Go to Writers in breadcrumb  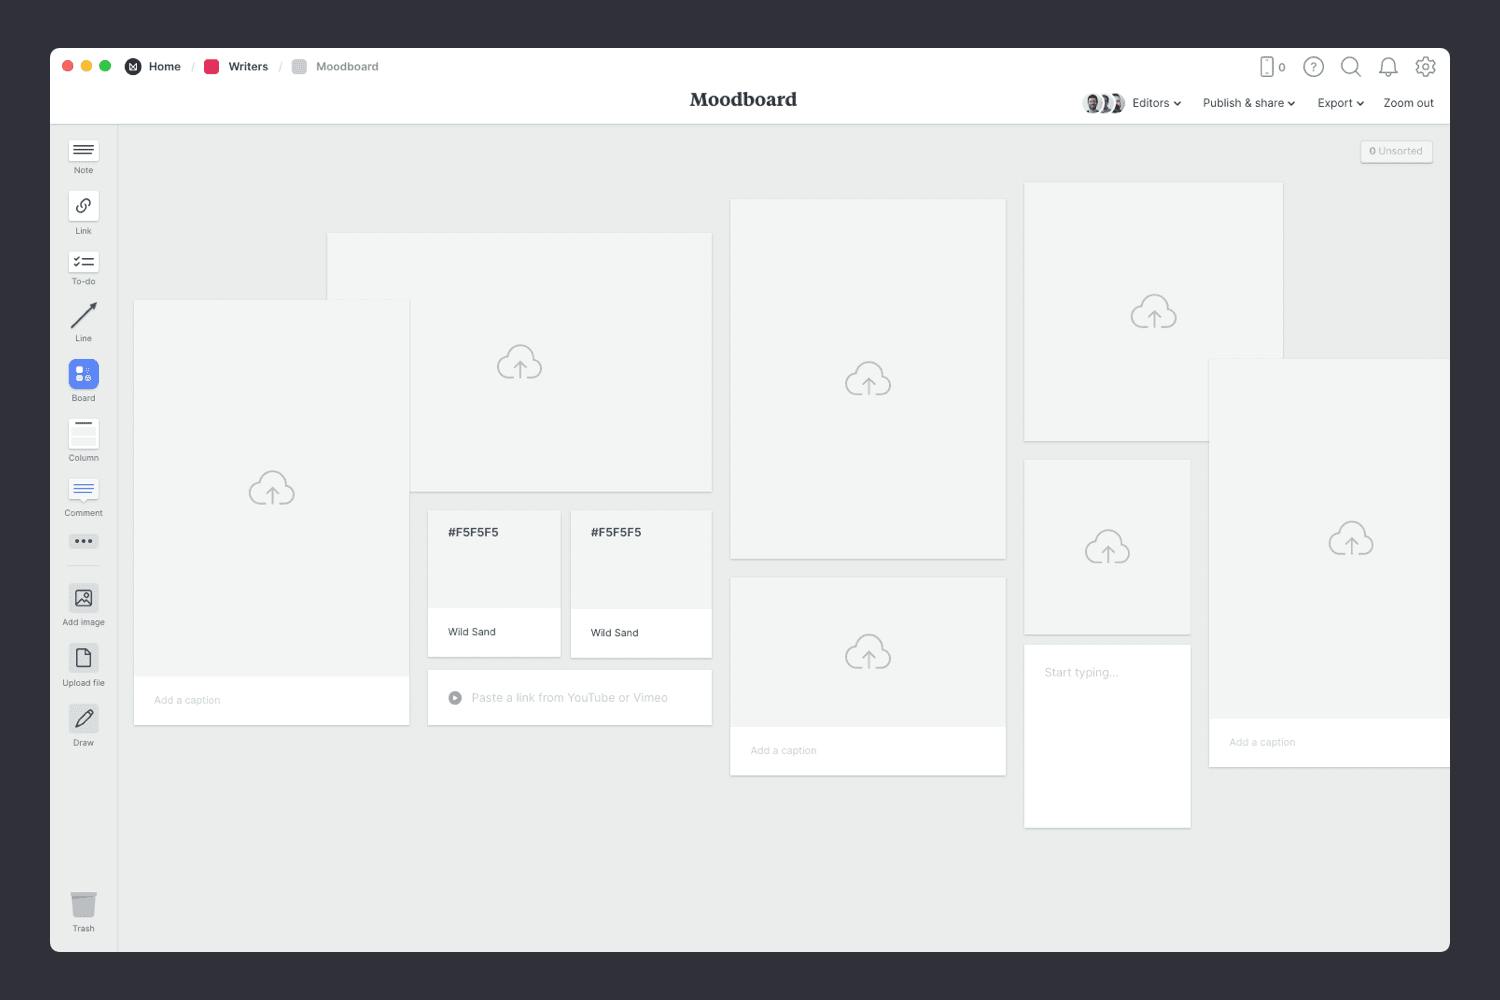pyautogui.click(x=247, y=67)
